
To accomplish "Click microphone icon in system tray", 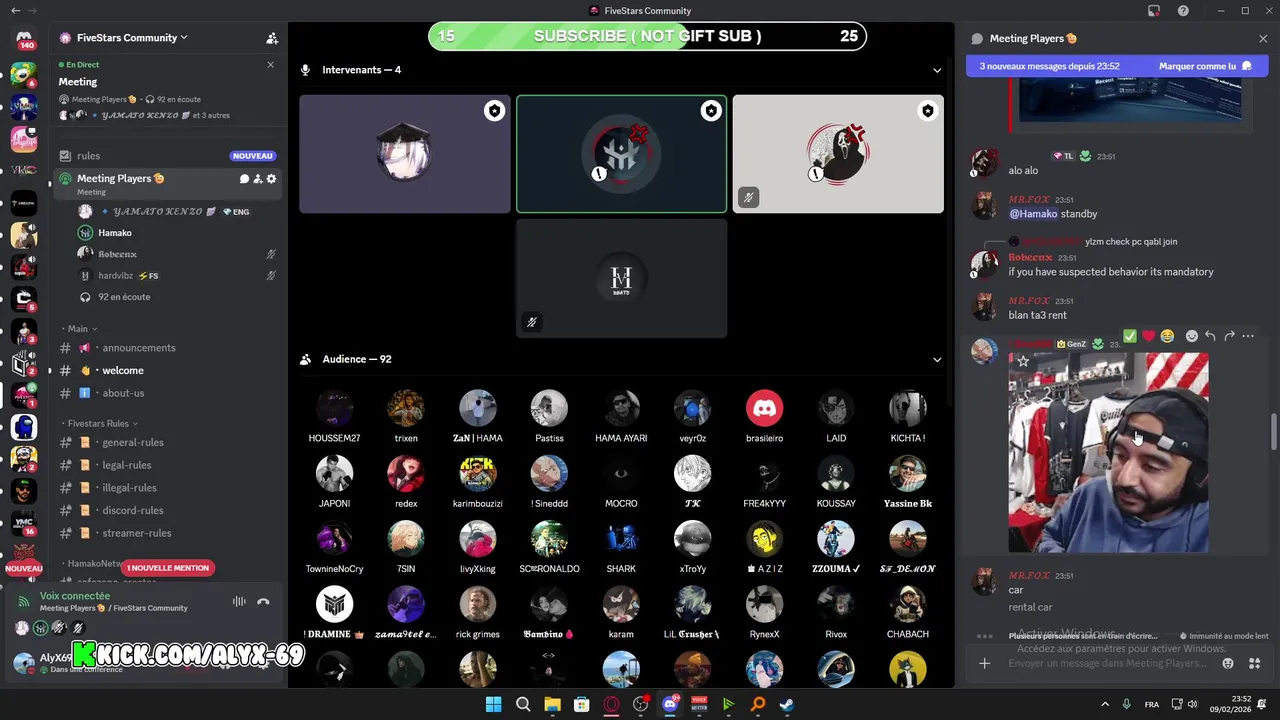I will (1127, 704).
